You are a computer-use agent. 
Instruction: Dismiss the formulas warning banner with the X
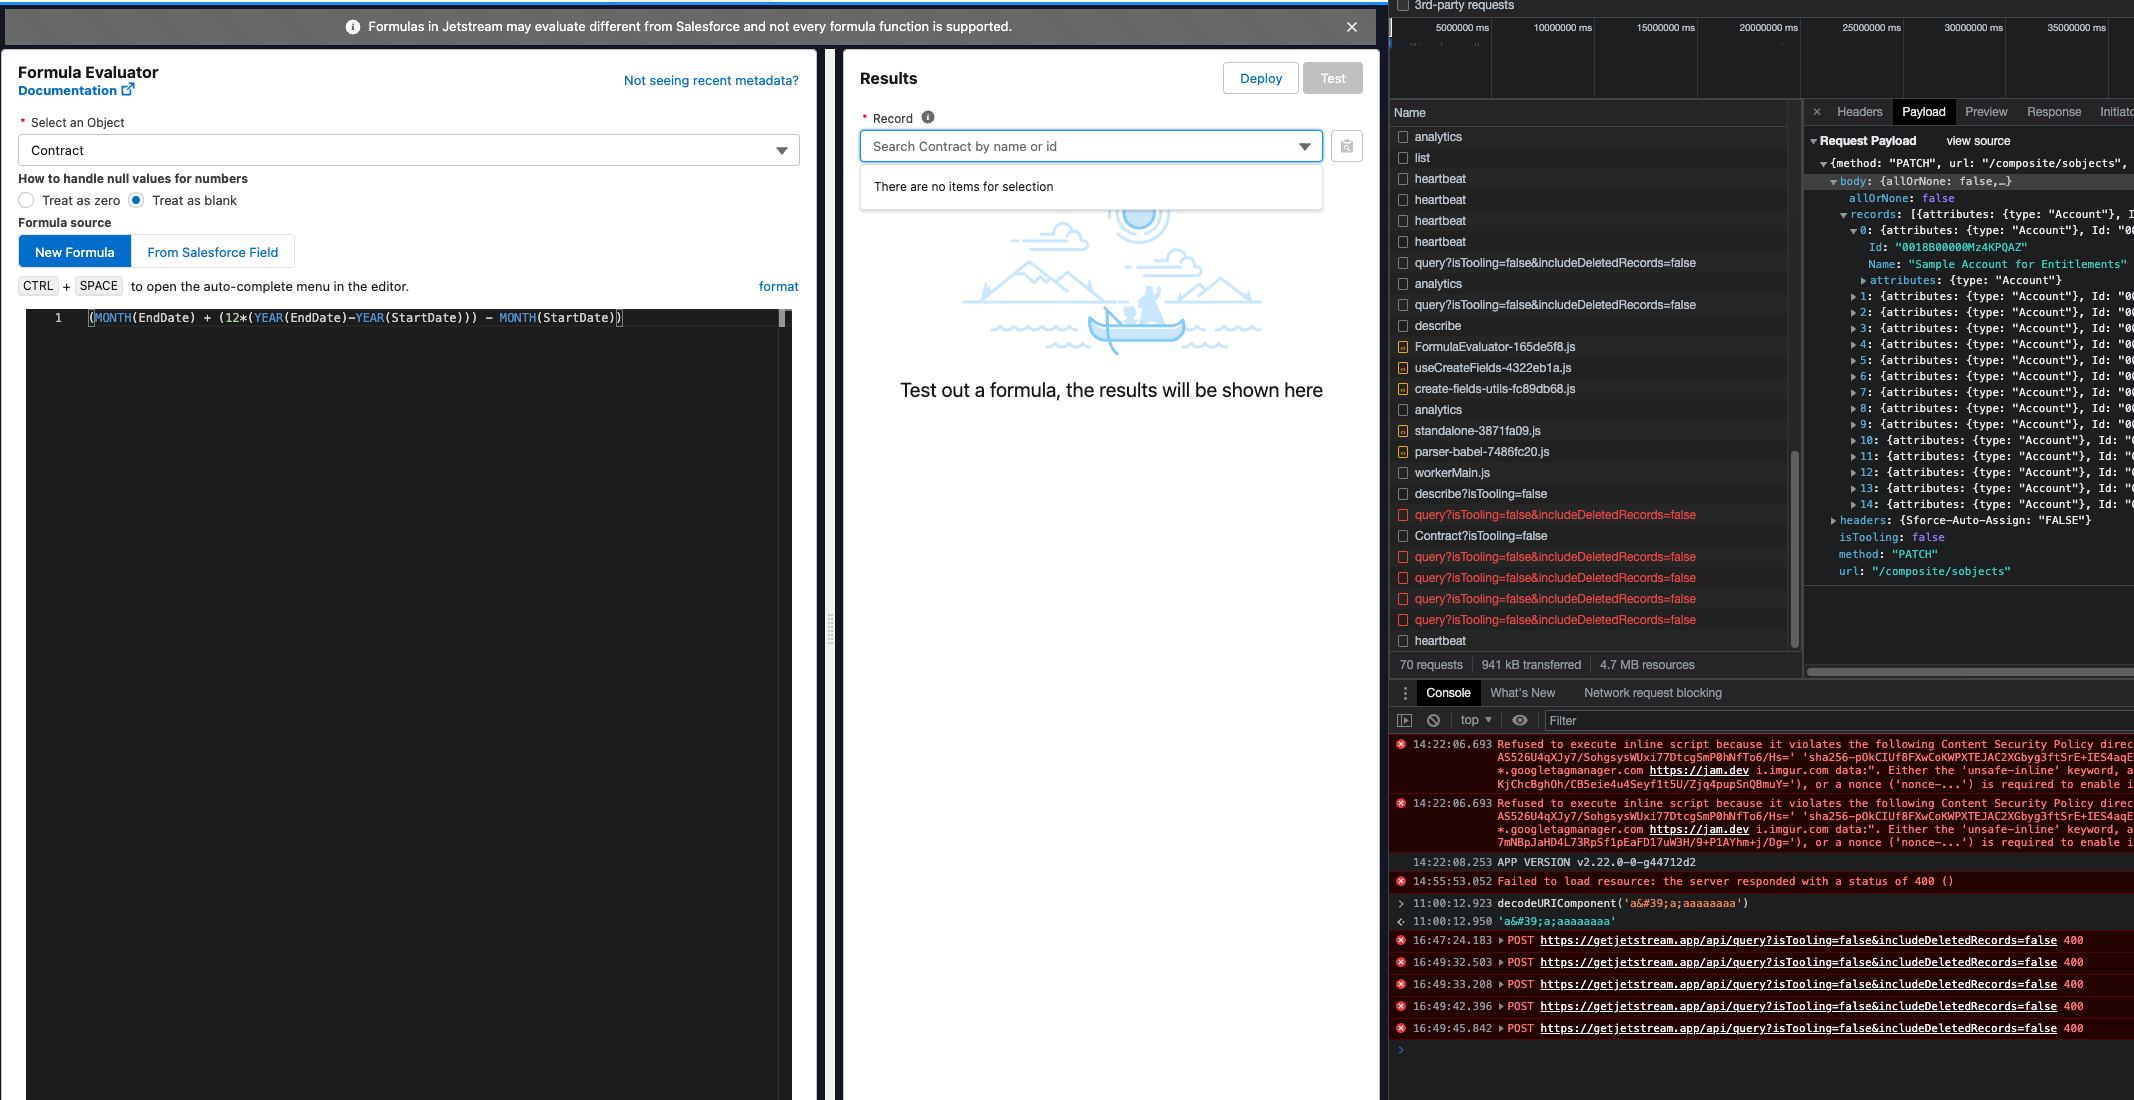tap(1352, 27)
